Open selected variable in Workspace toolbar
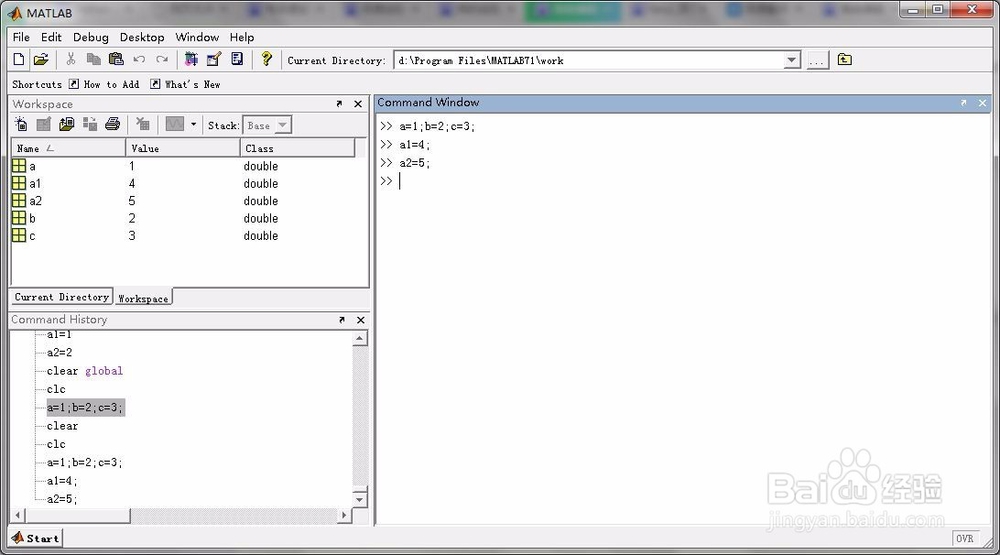Screen dimensions: 1000x555 43,124
